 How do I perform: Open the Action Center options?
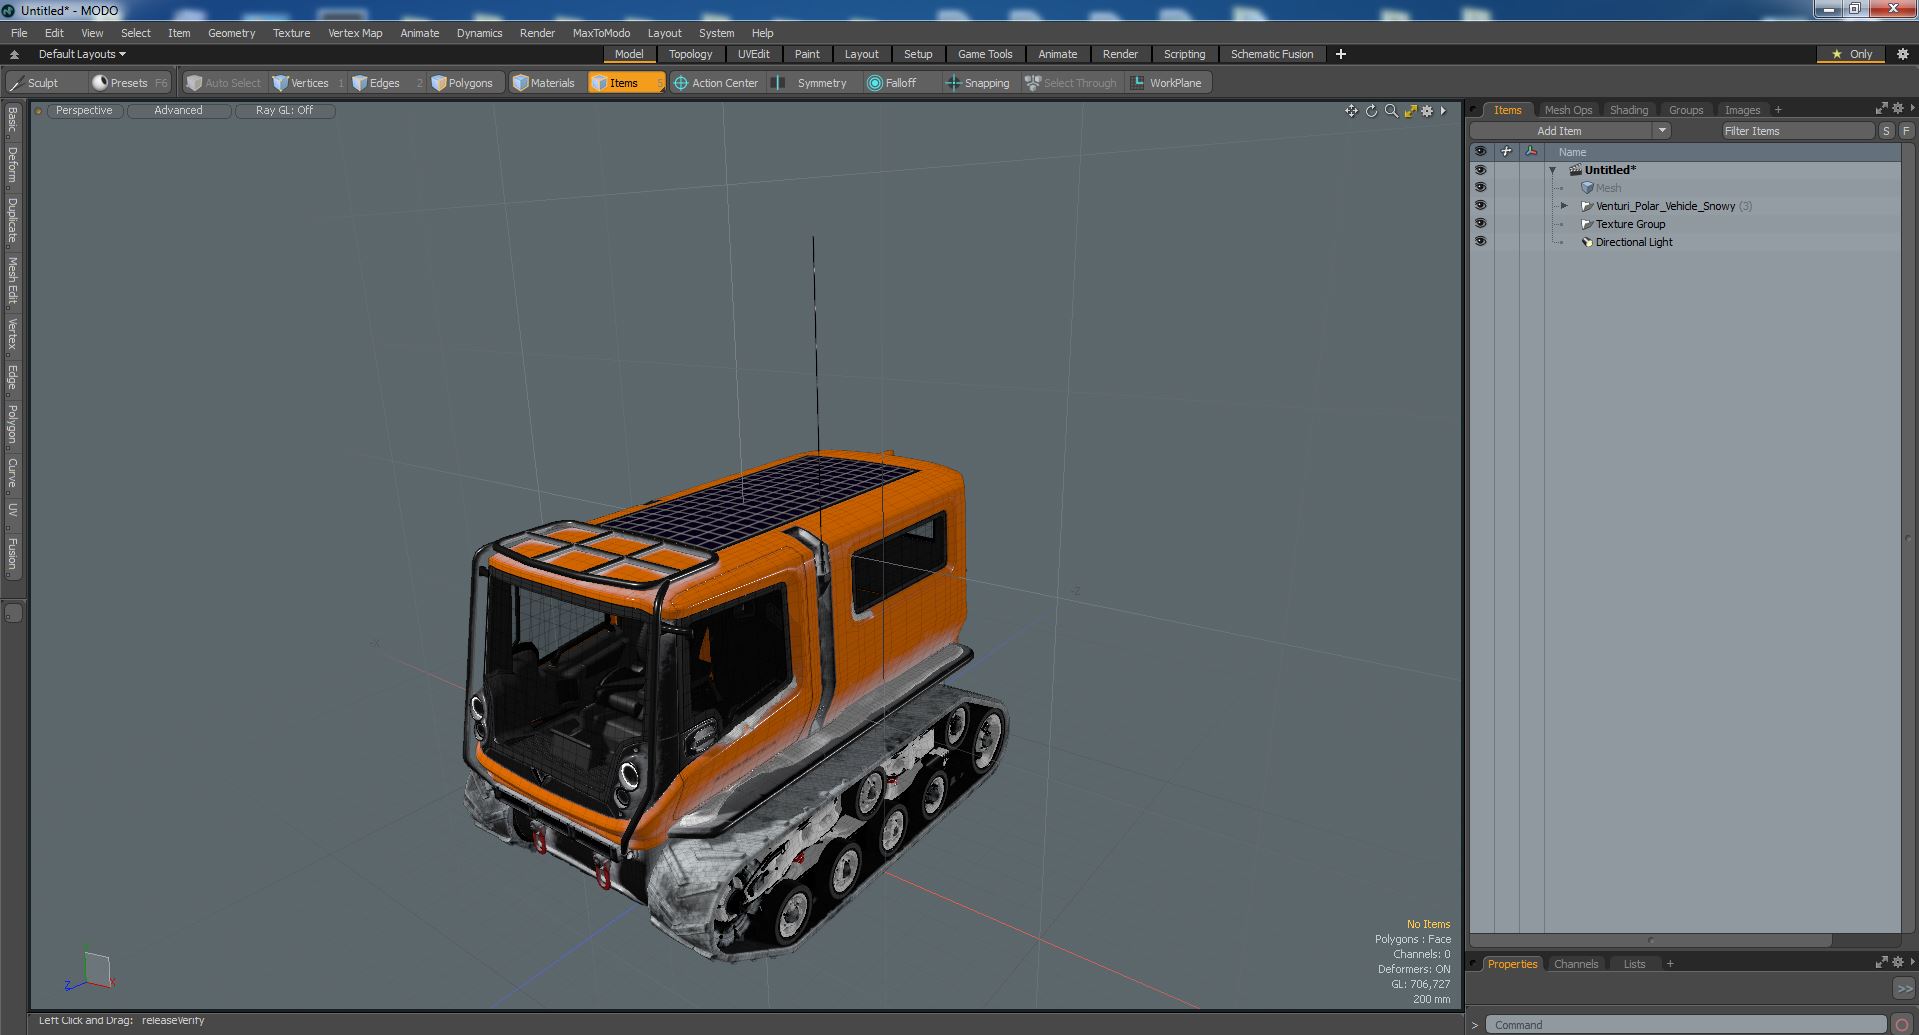tap(716, 83)
